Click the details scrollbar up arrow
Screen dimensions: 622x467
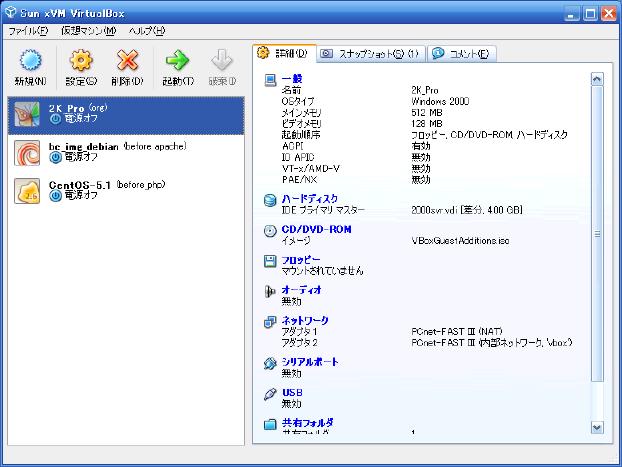(597, 79)
